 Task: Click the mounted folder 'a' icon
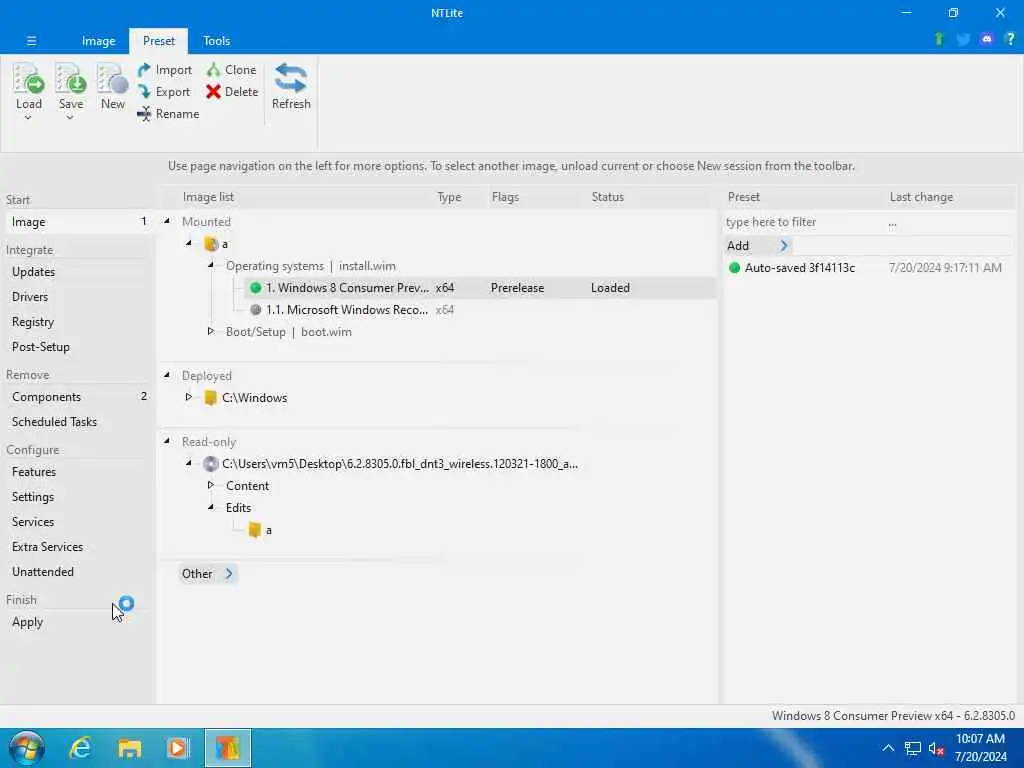pyautogui.click(x=210, y=244)
